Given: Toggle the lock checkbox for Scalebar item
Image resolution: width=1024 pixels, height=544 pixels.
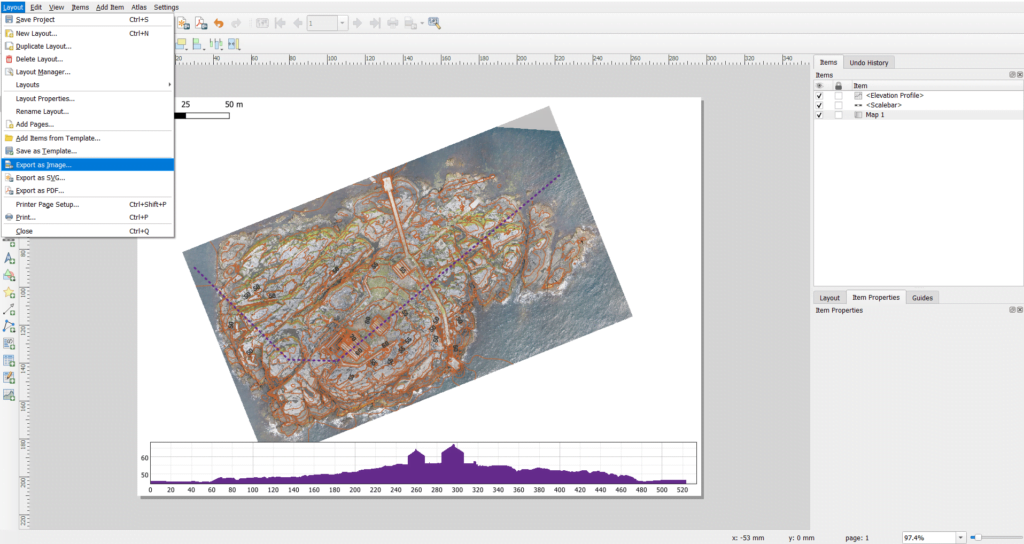Looking at the screenshot, I should (838, 105).
